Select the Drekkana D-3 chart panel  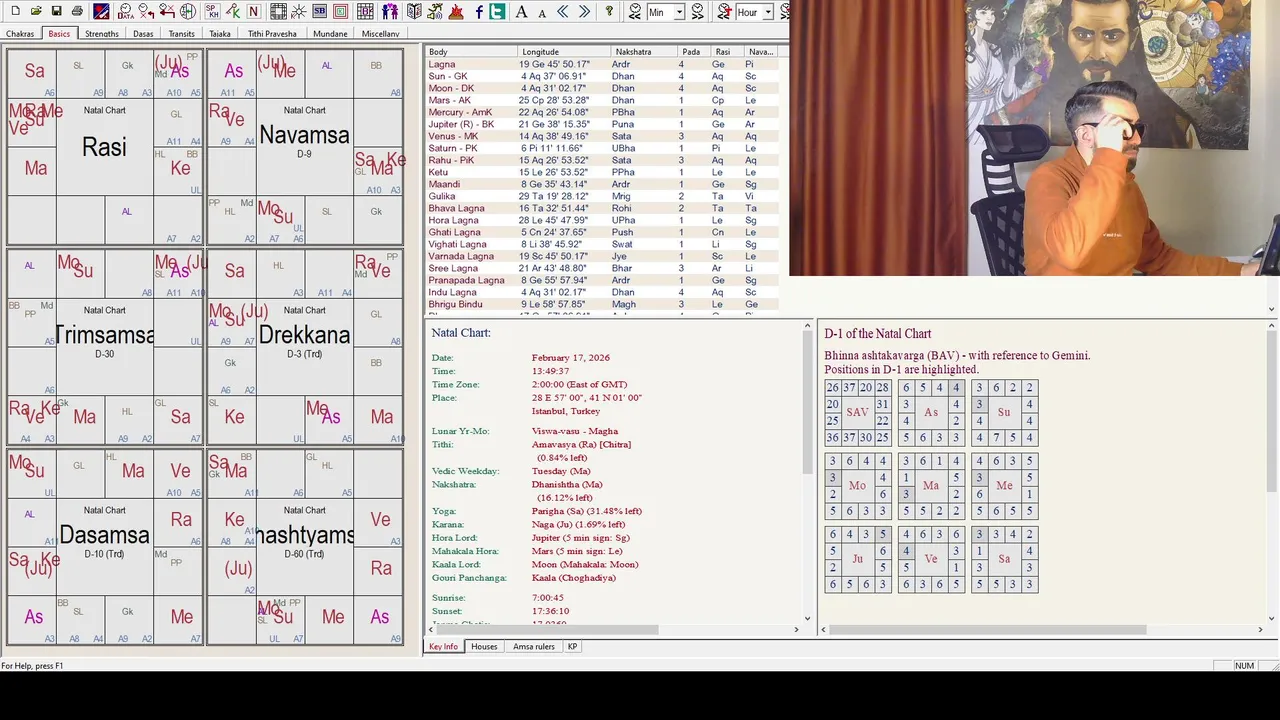click(305, 346)
